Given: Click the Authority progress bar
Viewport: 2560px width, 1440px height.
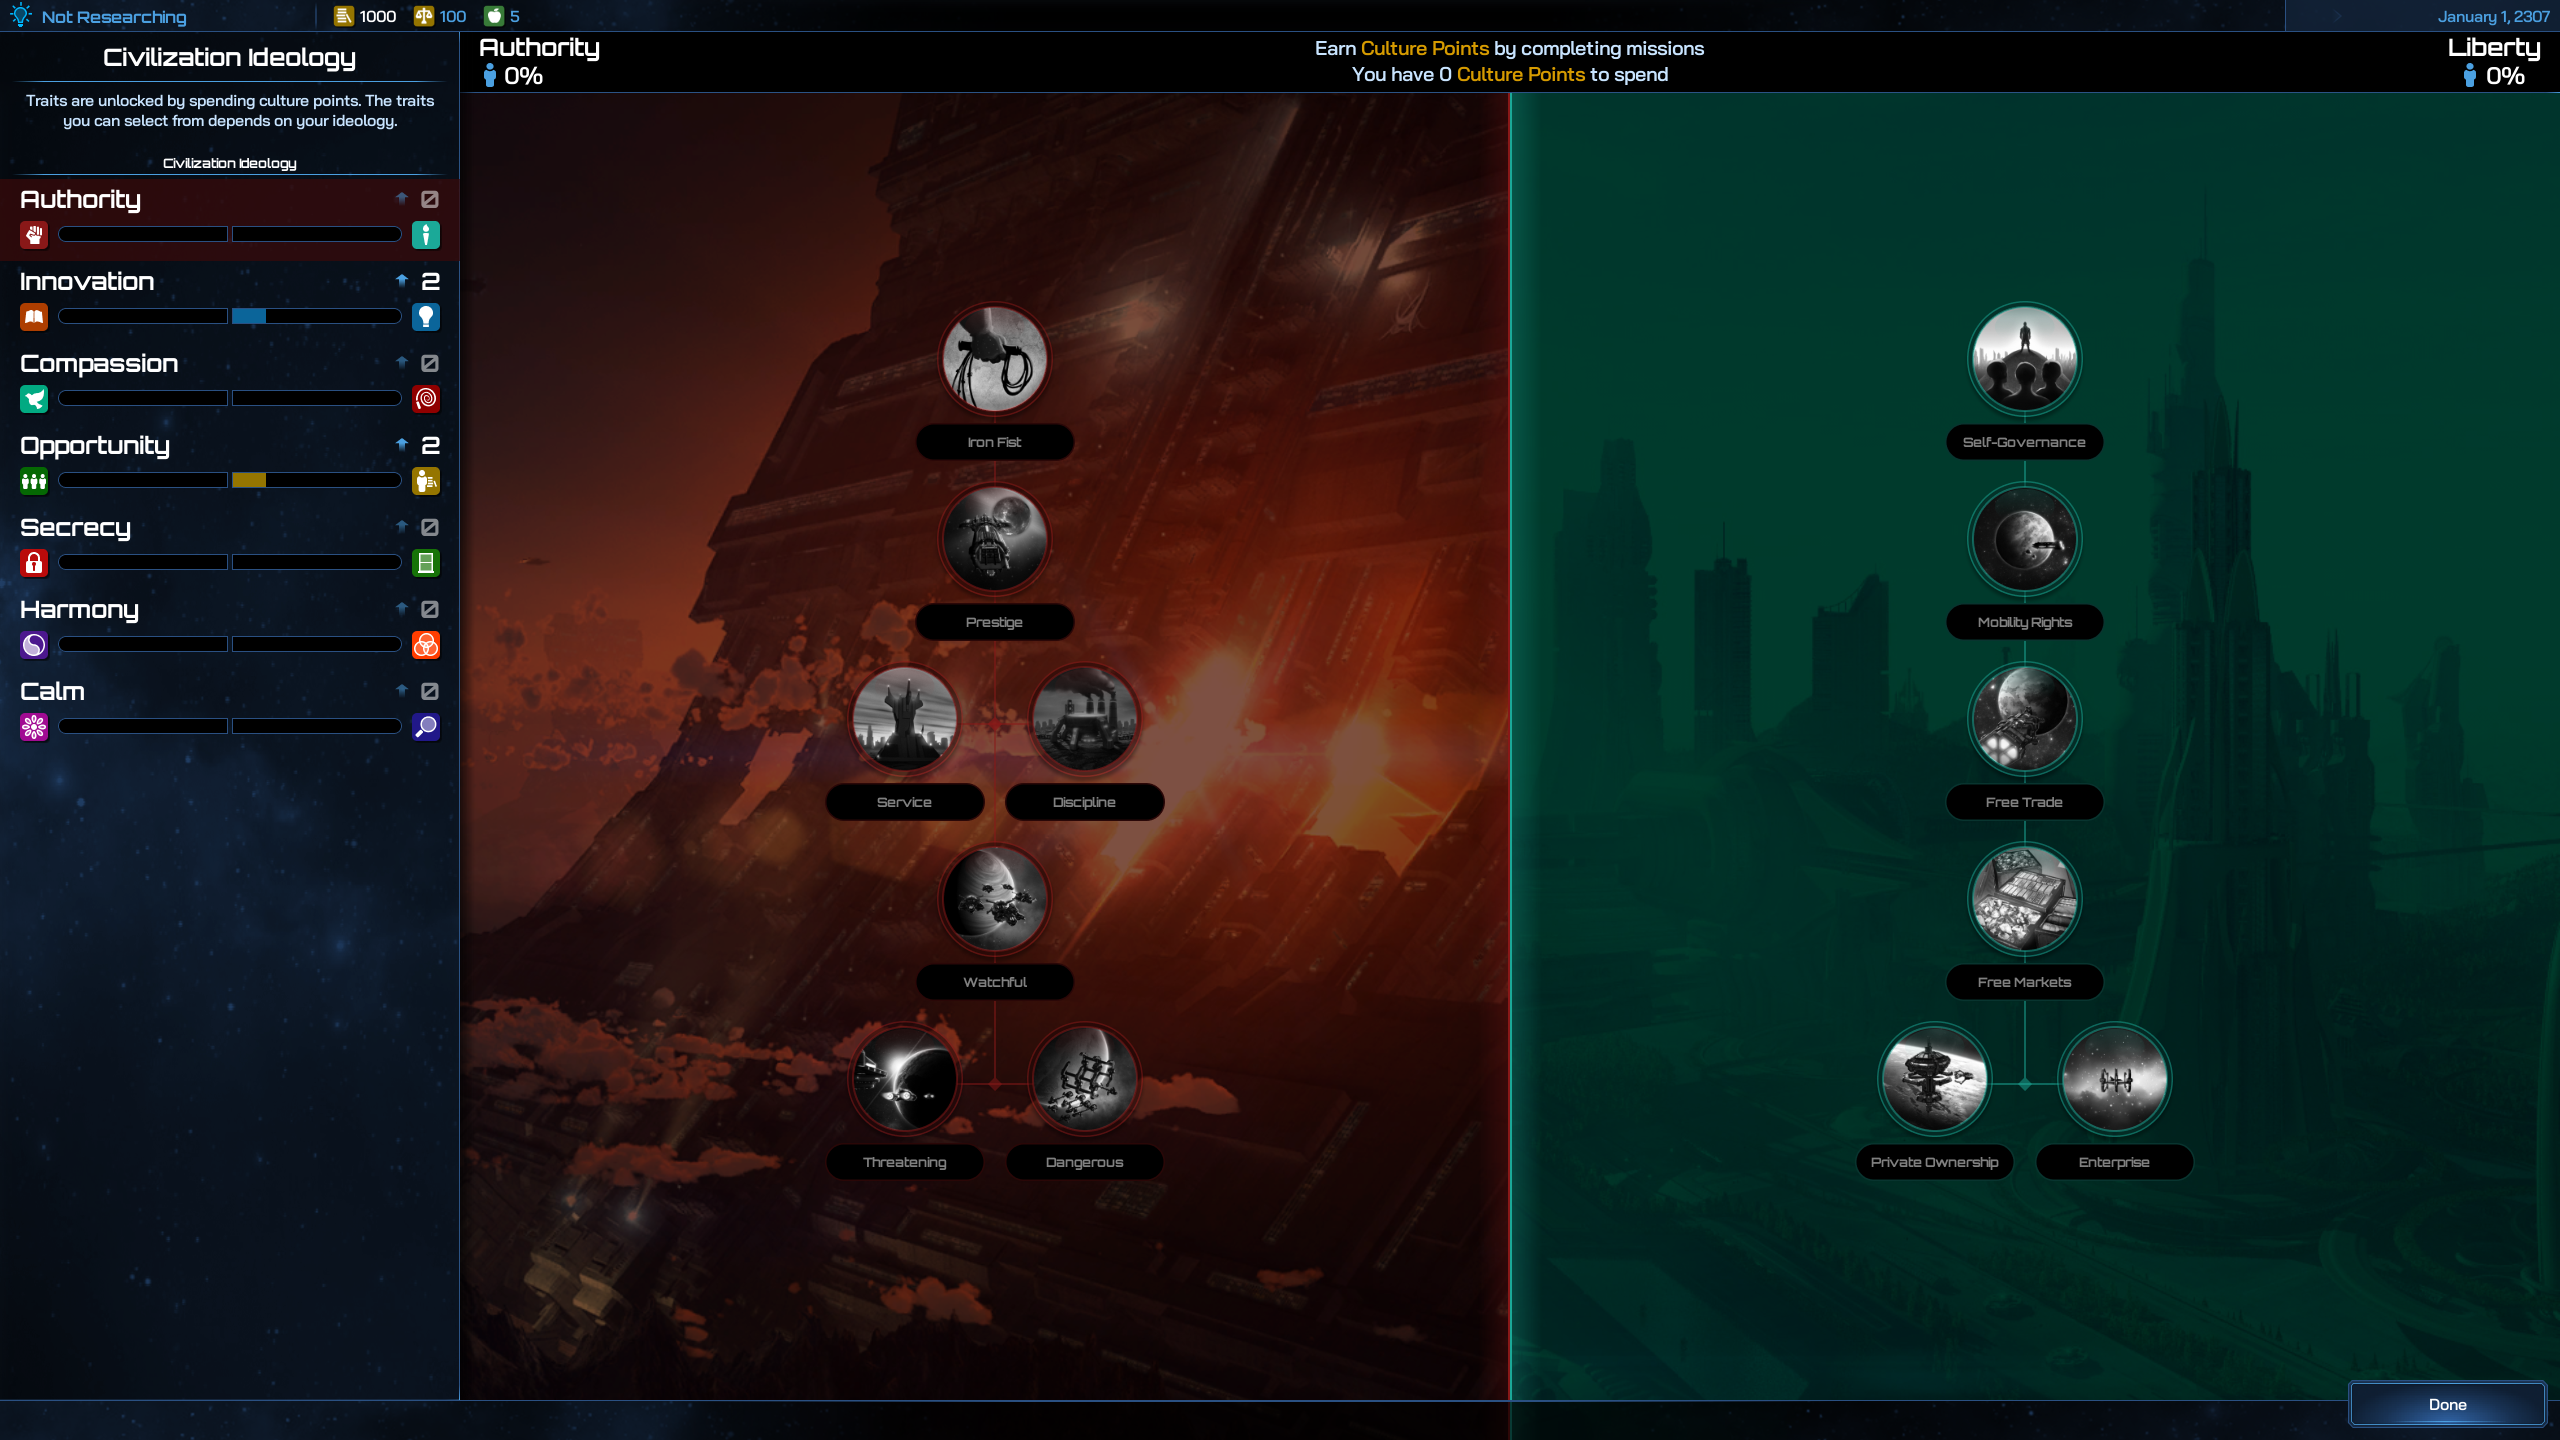Looking at the screenshot, I should click(x=230, y=234).
